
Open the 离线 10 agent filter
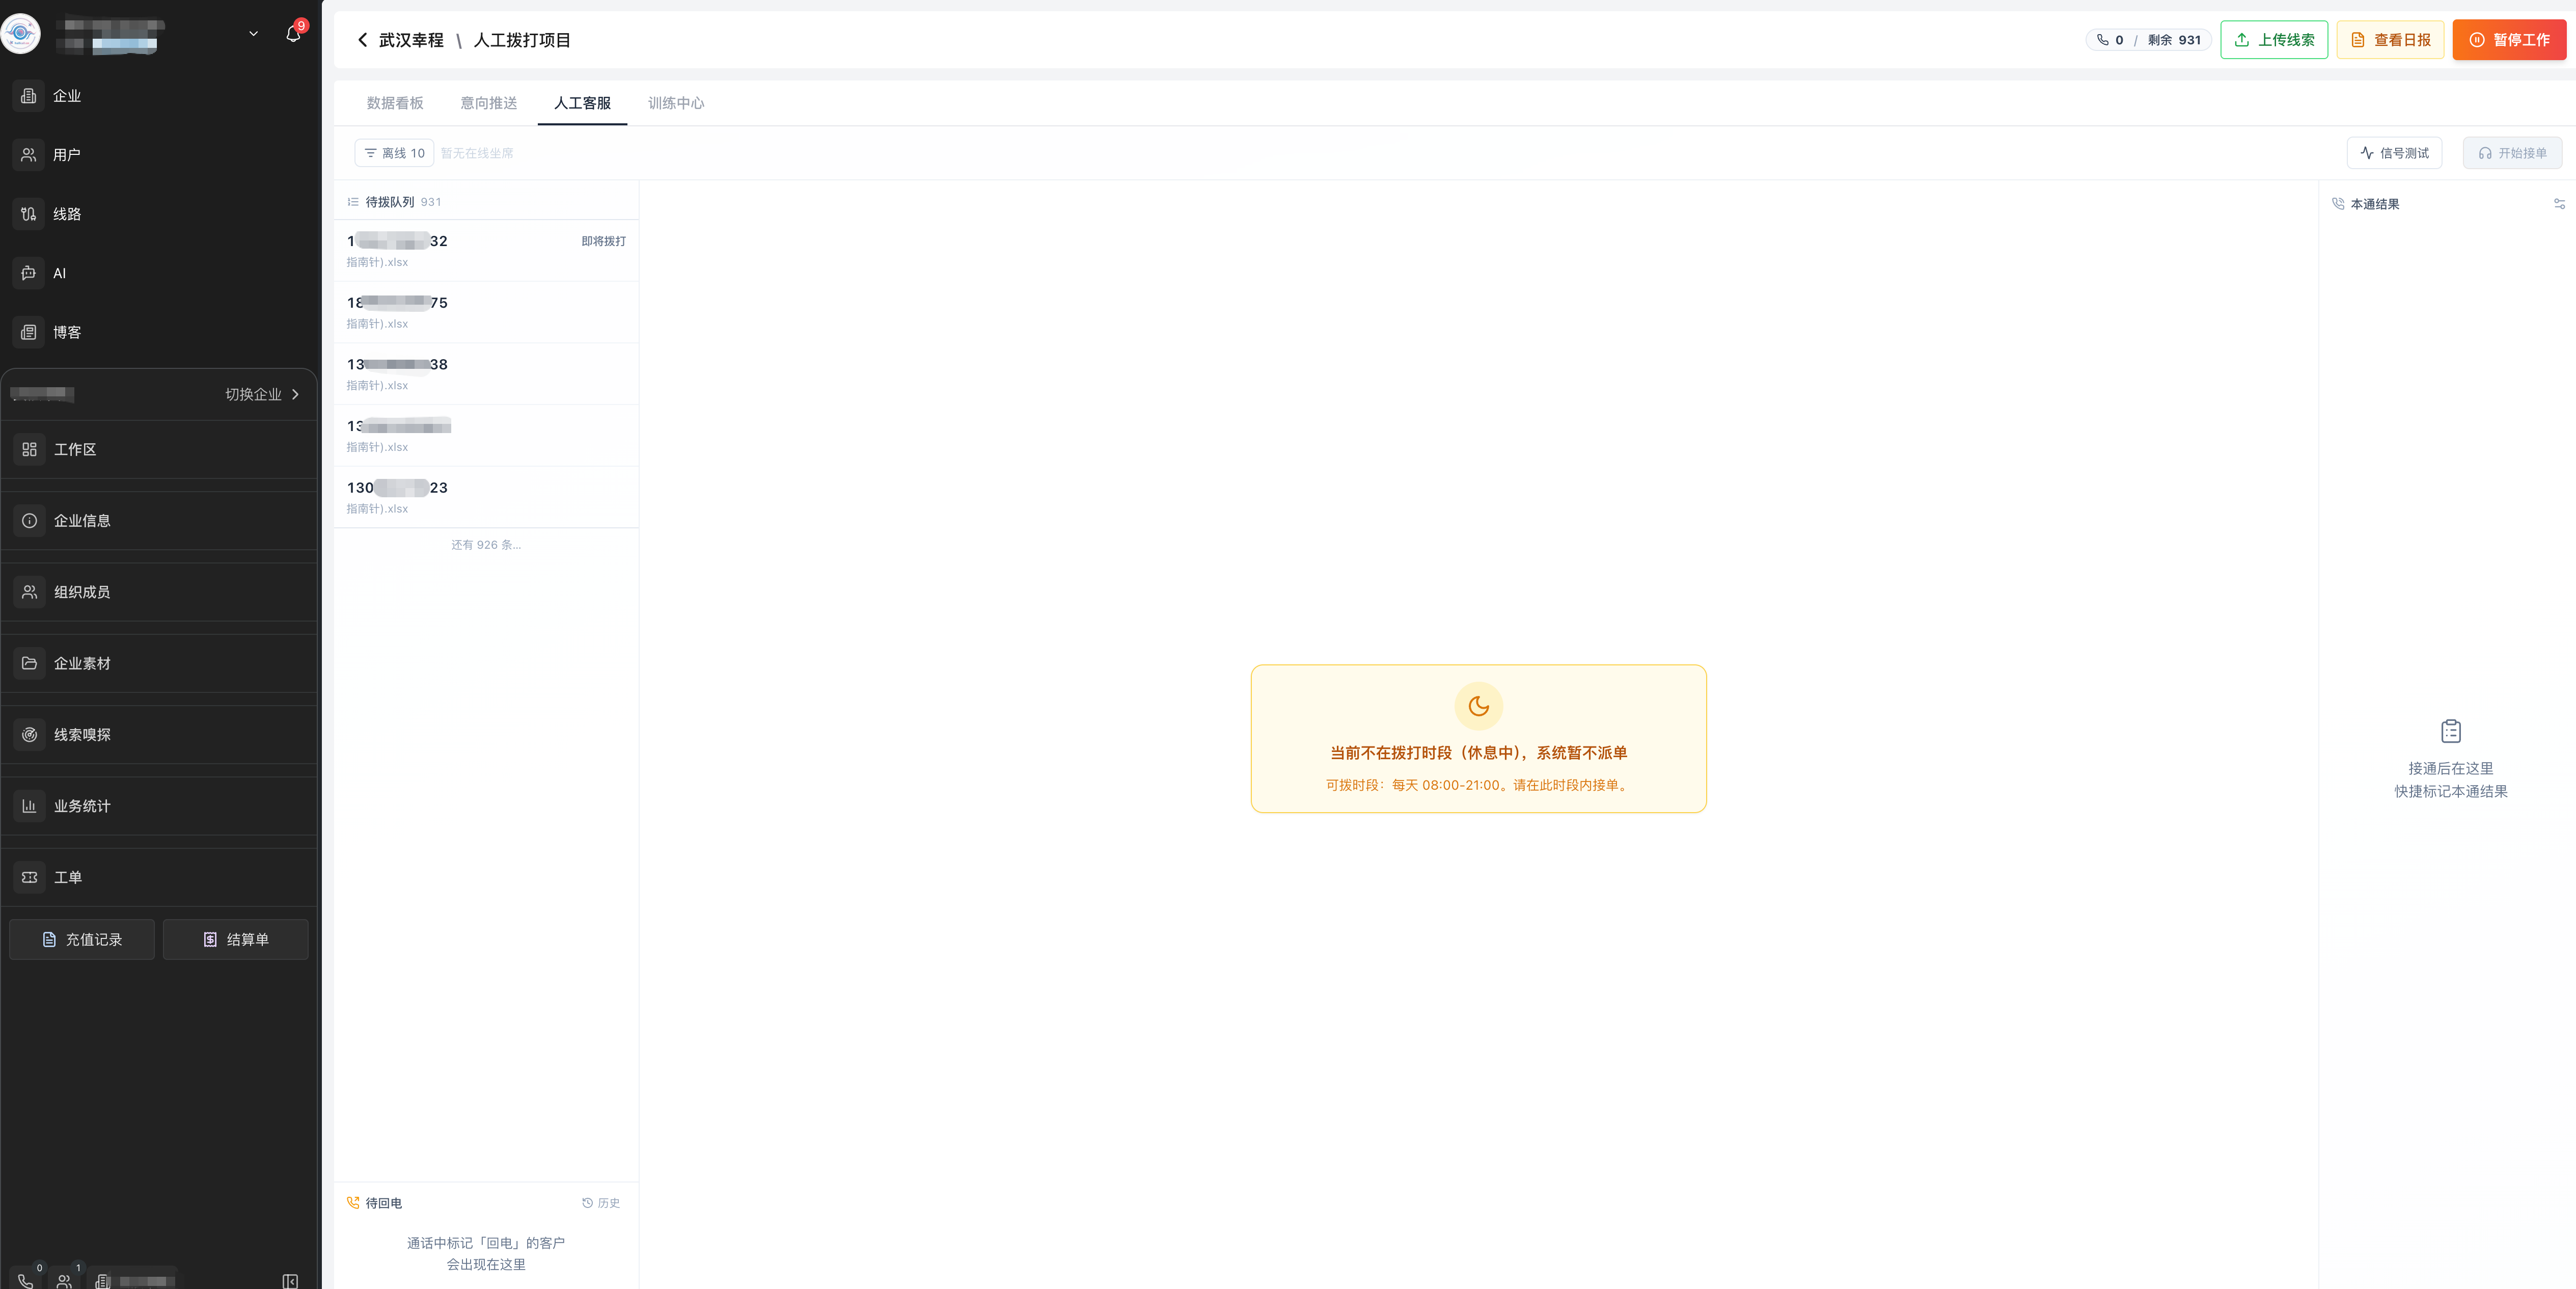point(394,153)
